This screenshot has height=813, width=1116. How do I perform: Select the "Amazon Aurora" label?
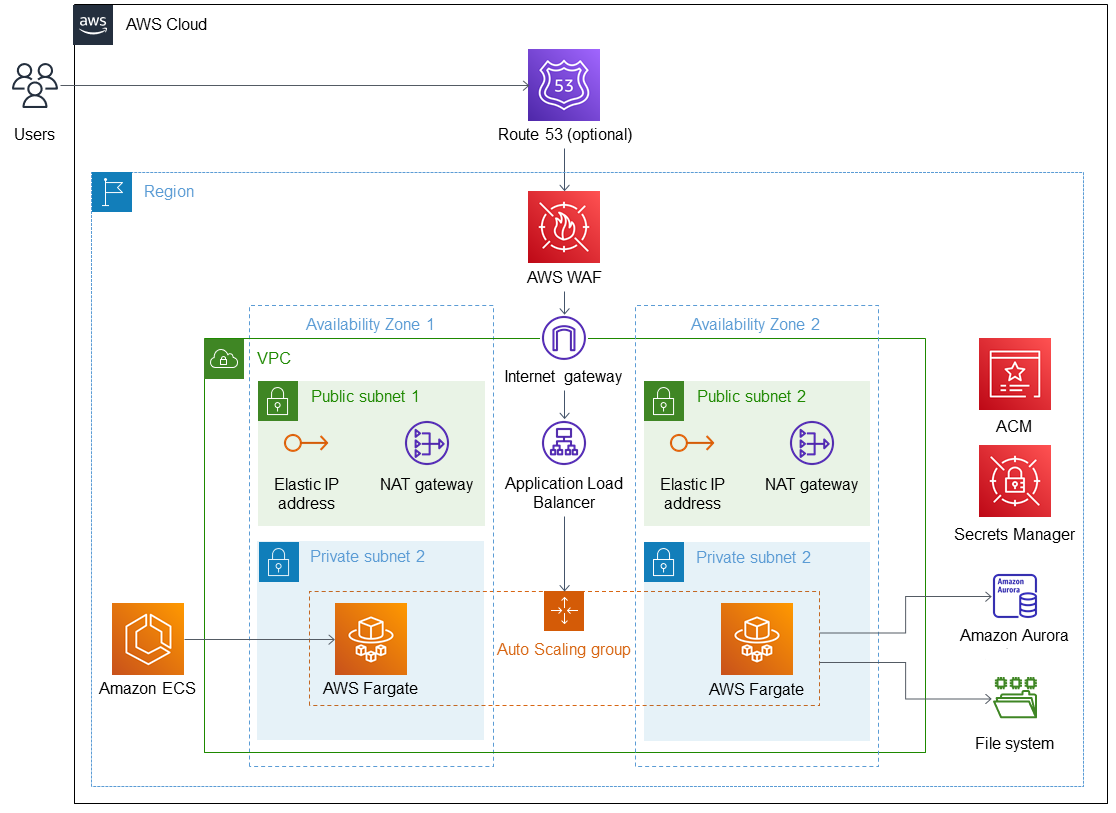tap(1014, 636)
